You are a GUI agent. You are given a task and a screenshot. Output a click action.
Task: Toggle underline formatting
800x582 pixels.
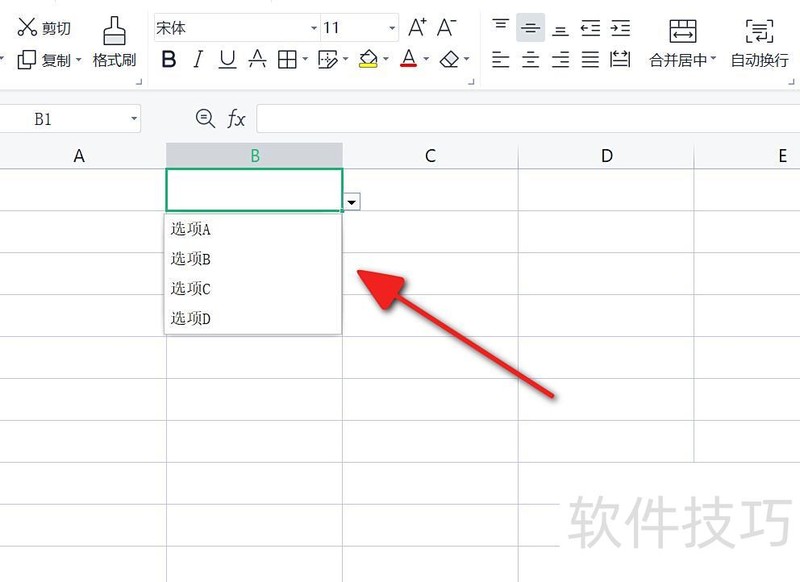pyautogui.click(x=226, y=59)
